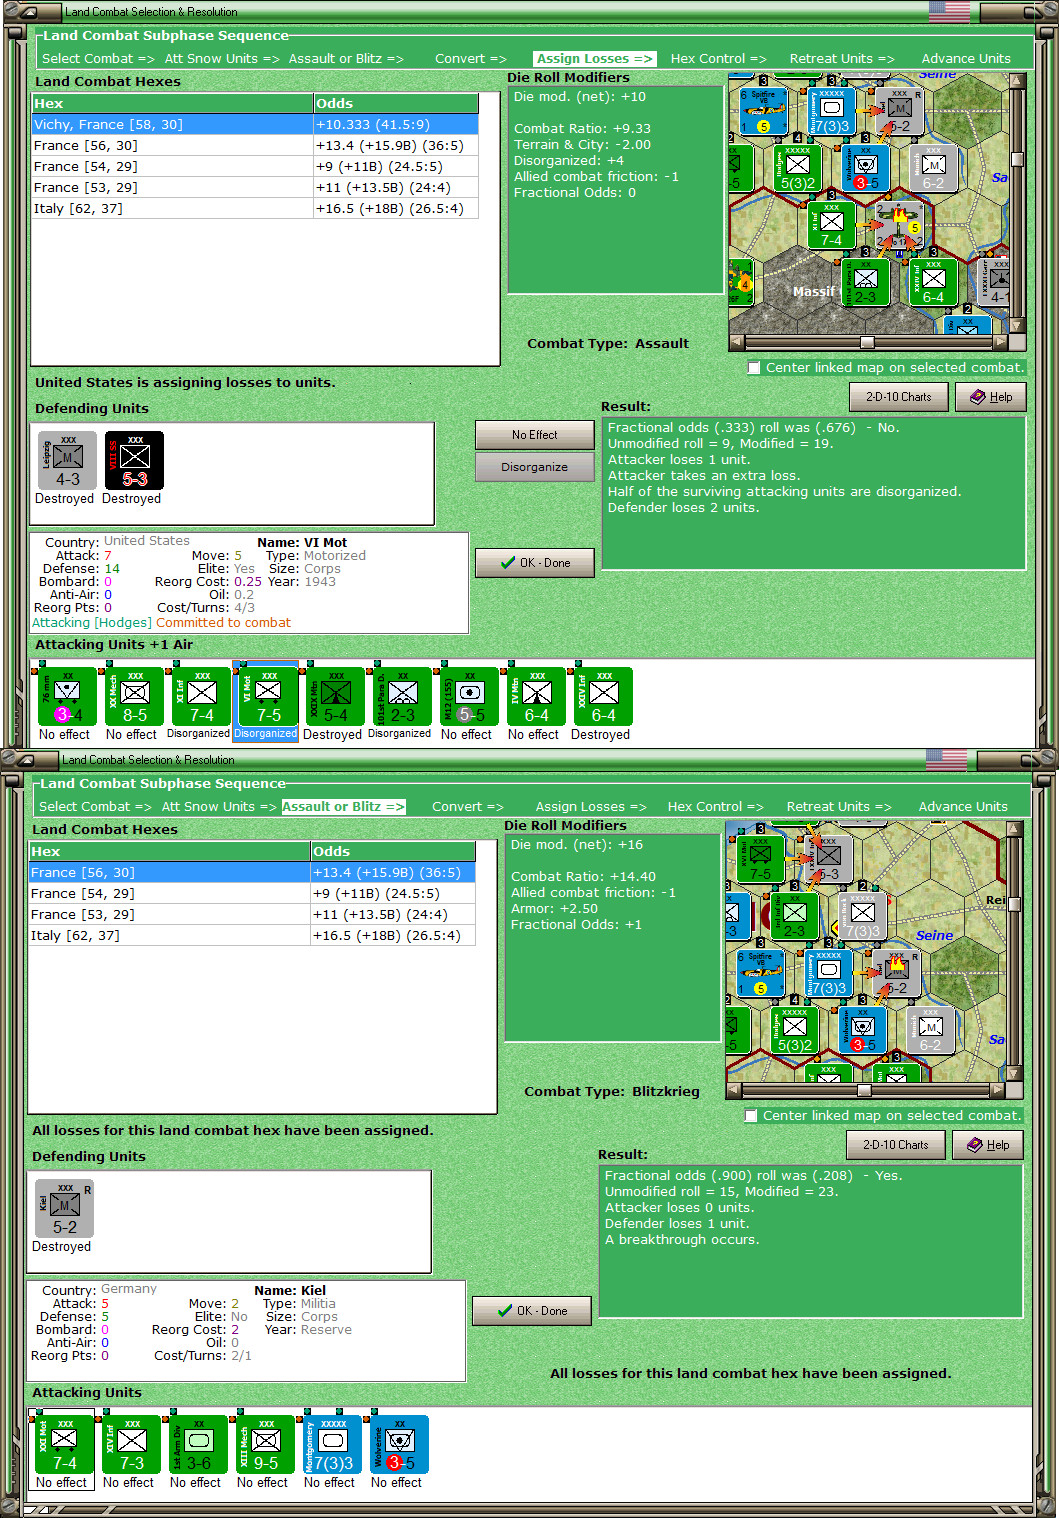Click the US flag in upper window title bar
The width and height of the screenshot is (1059, 1518).
tap(949, 12)
